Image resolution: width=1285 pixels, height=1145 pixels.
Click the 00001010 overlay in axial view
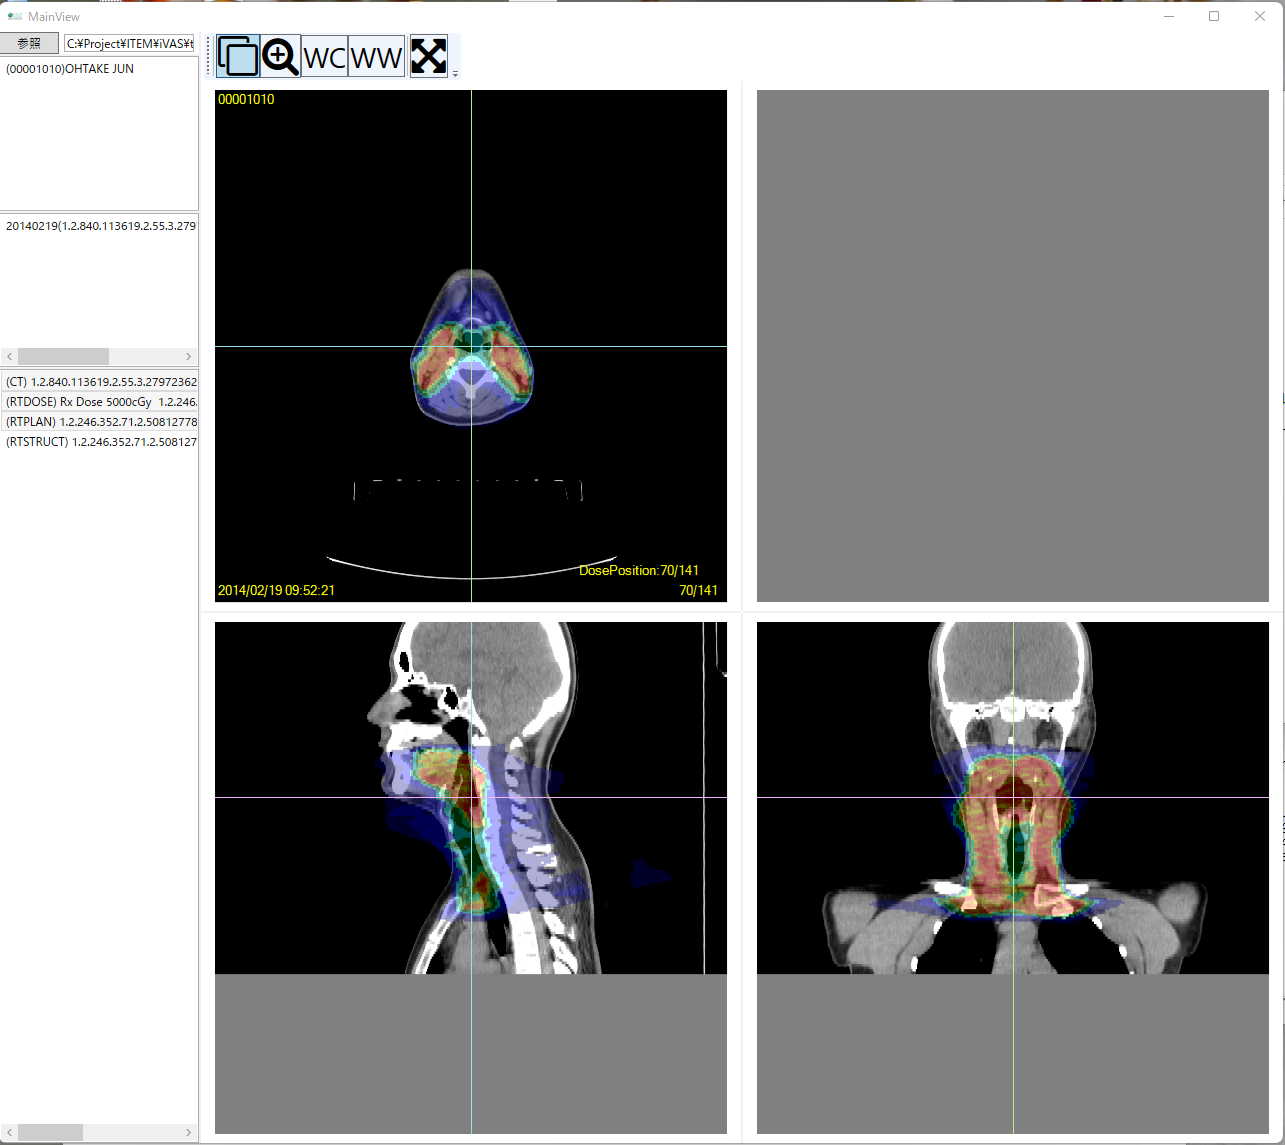246,100
